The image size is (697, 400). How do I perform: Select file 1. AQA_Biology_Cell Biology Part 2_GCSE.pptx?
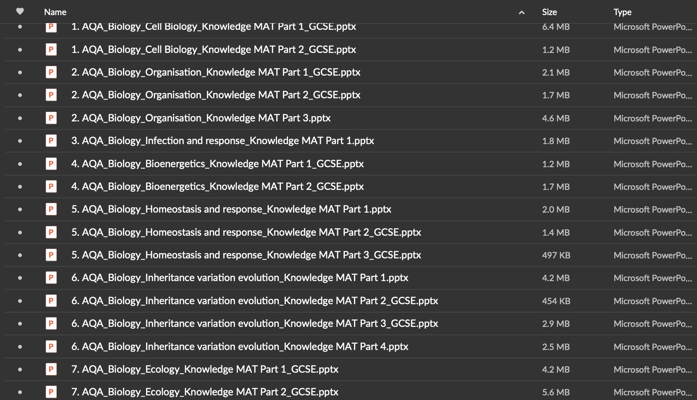pyautogui.click(x=213, y=49)
